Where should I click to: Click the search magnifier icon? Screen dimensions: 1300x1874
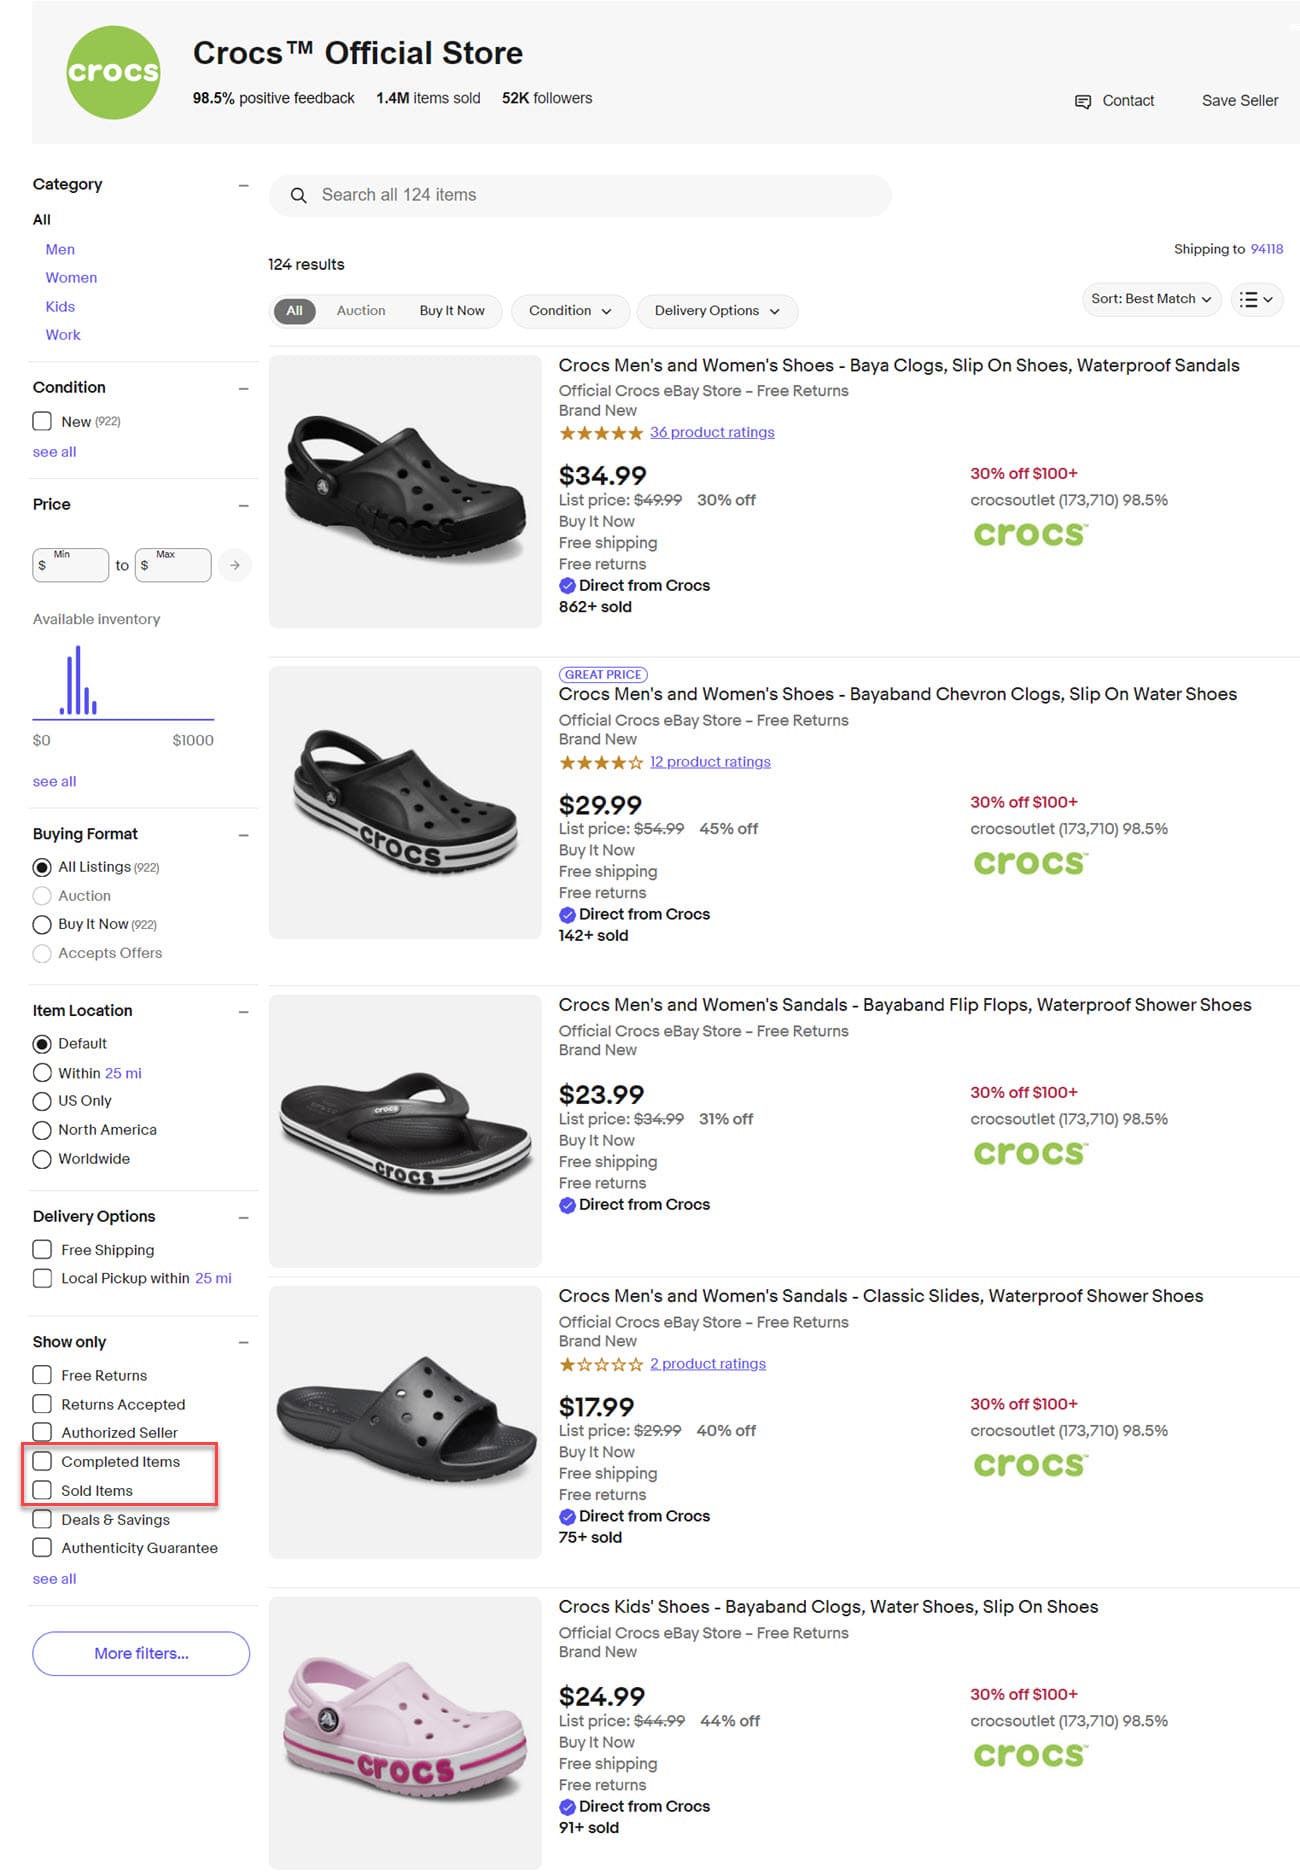coord(298,196)
